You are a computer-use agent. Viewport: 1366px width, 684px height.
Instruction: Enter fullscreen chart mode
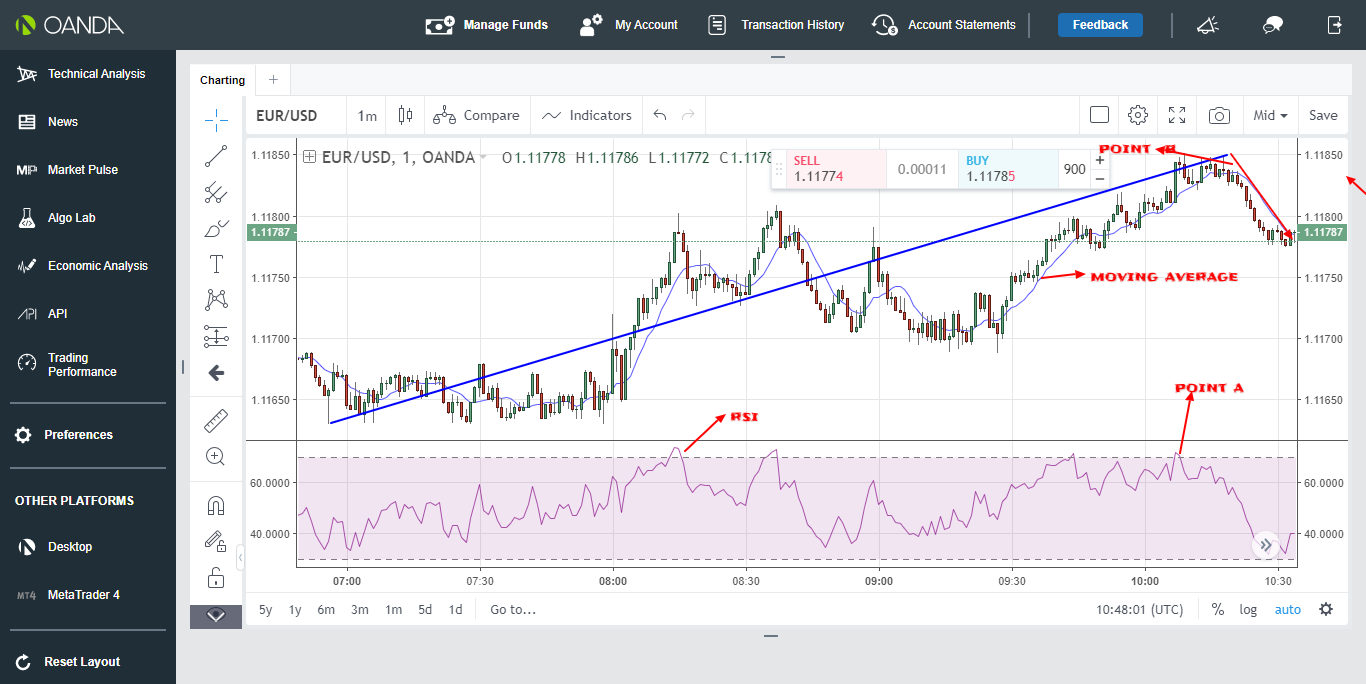(x=1177, y=115)
